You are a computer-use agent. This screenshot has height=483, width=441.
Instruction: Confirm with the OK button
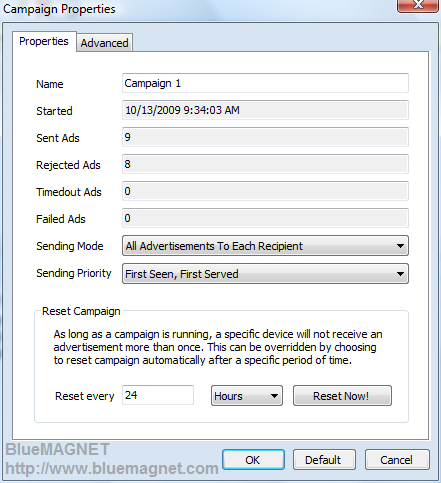253,460
